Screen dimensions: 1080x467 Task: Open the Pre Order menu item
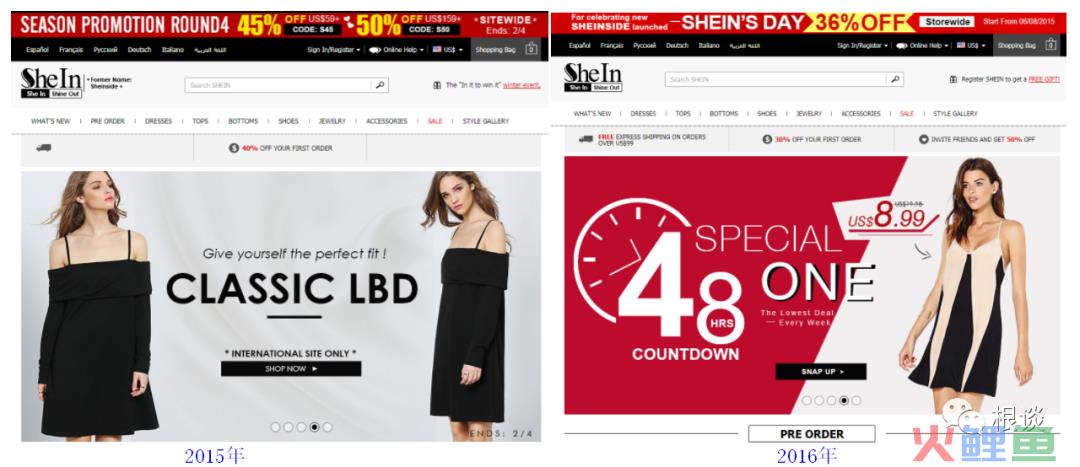point(107,121)
